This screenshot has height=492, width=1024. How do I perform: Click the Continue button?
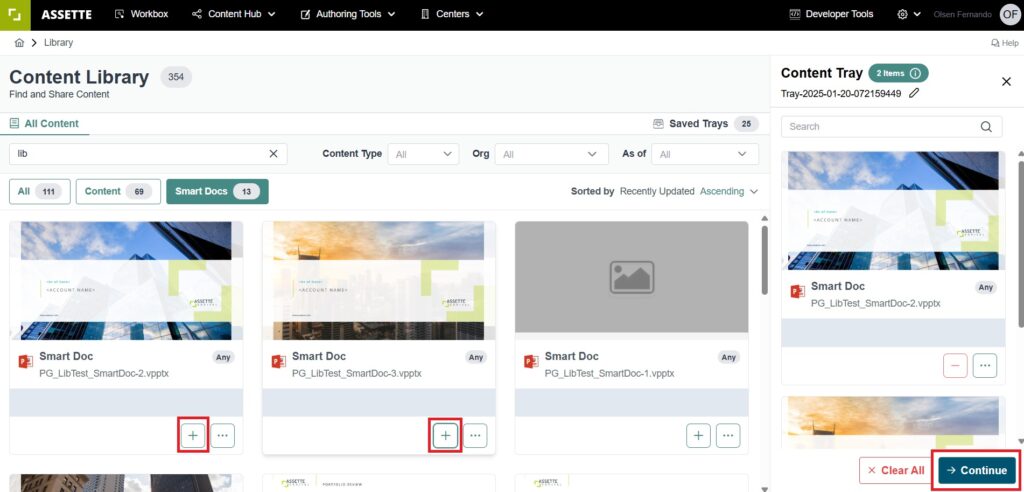(x=977, y=470)
